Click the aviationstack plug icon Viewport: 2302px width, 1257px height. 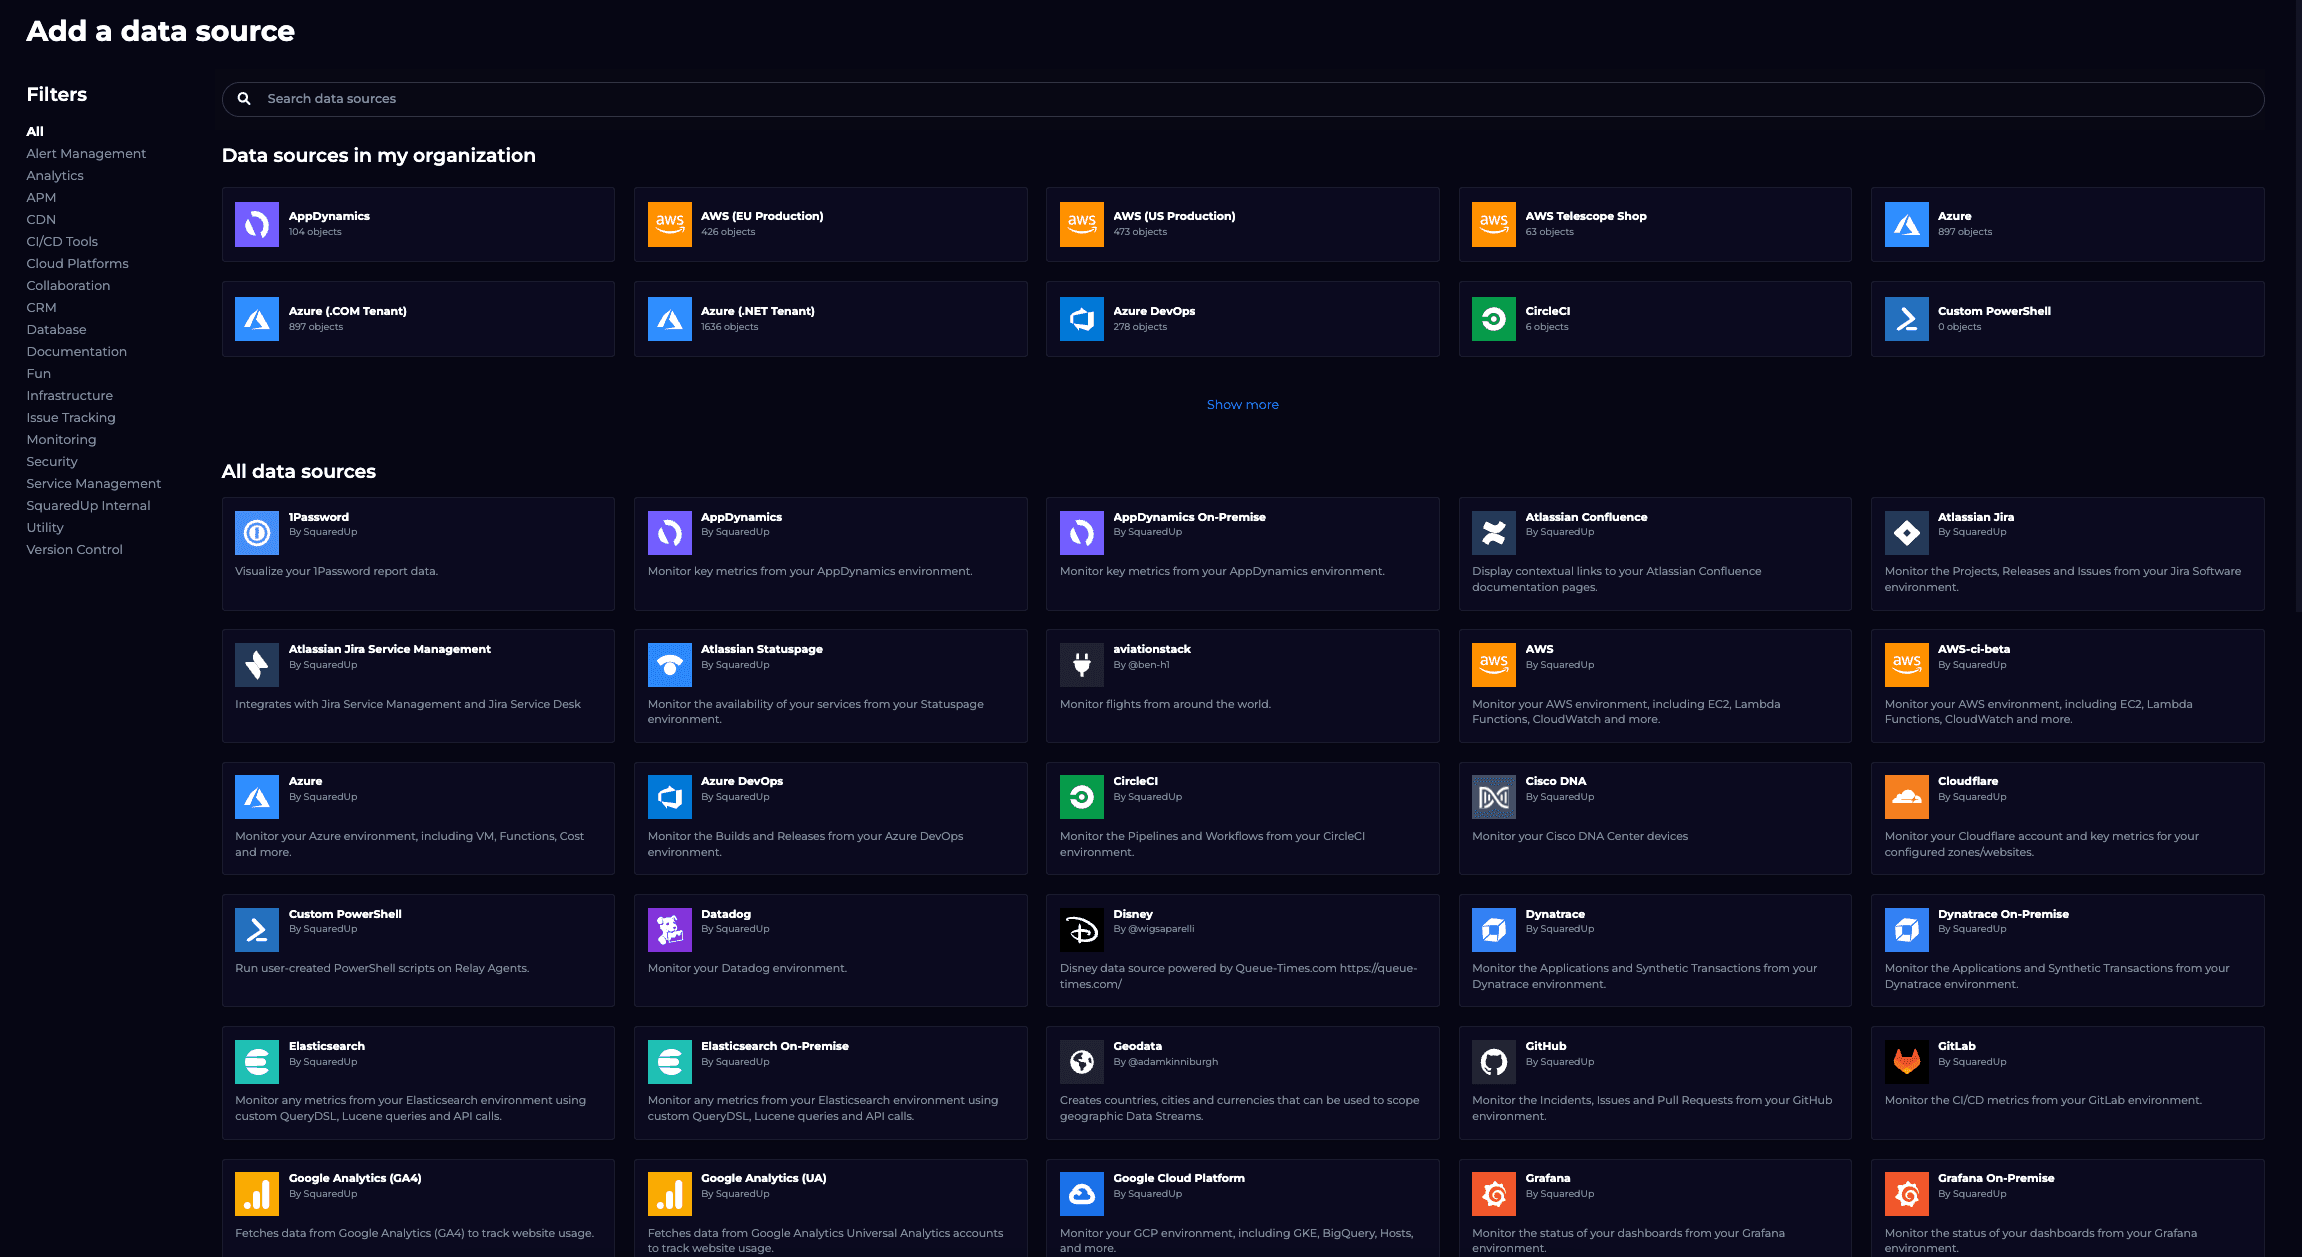coord(1082,665)
